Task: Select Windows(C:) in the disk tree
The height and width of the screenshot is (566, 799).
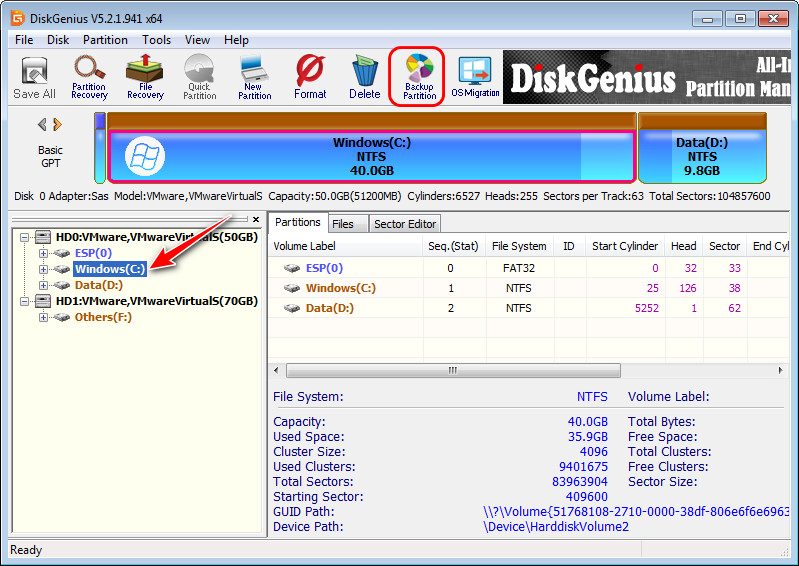Action: click(x=110, y=269)
